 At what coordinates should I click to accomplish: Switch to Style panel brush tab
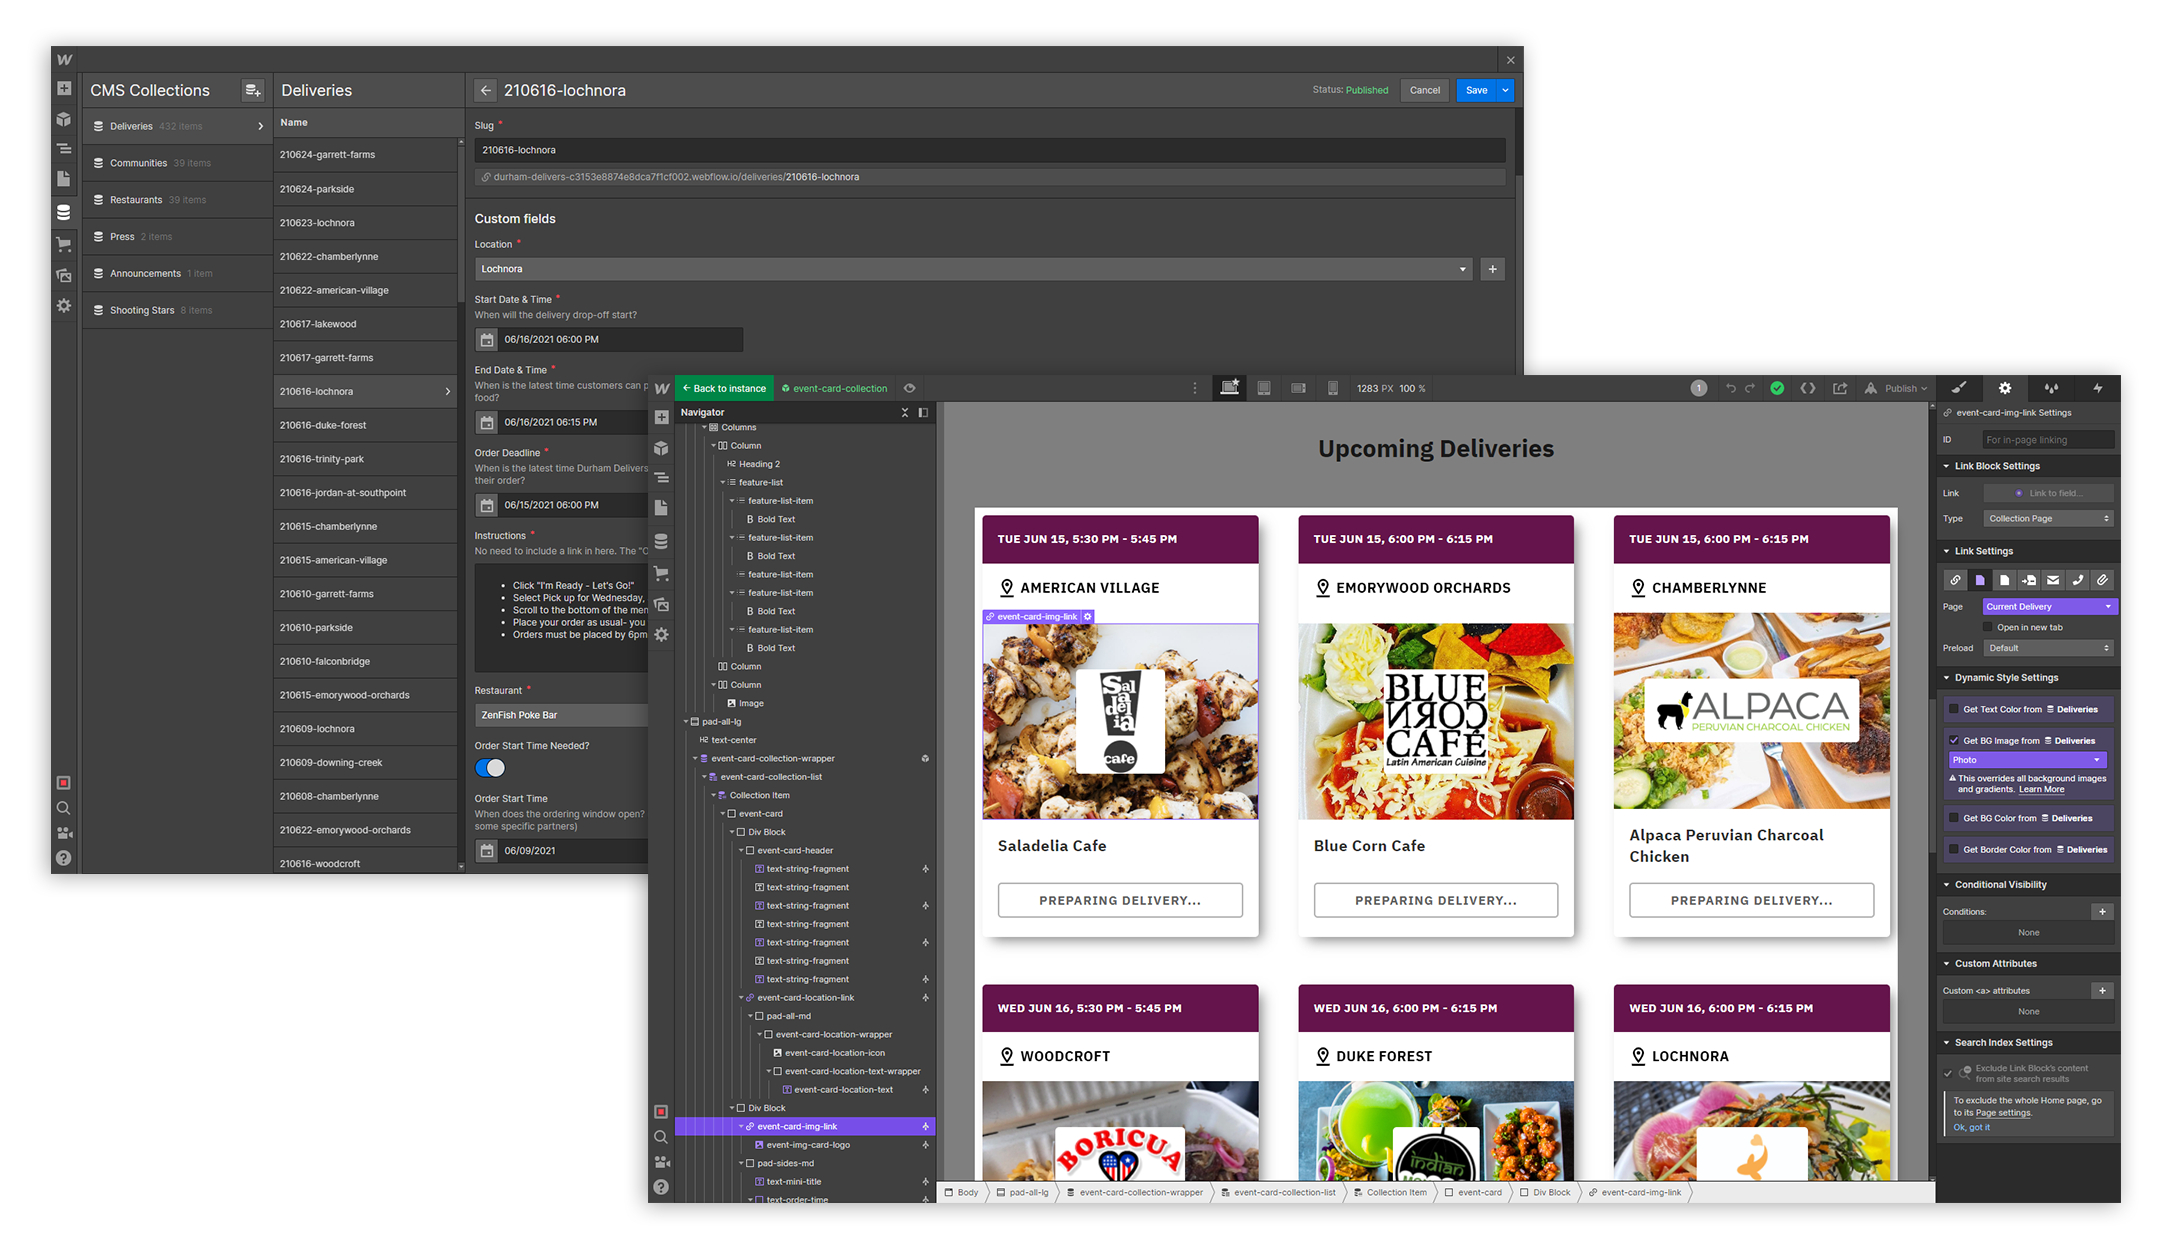pyautogui.click(x=1959, y=388)
